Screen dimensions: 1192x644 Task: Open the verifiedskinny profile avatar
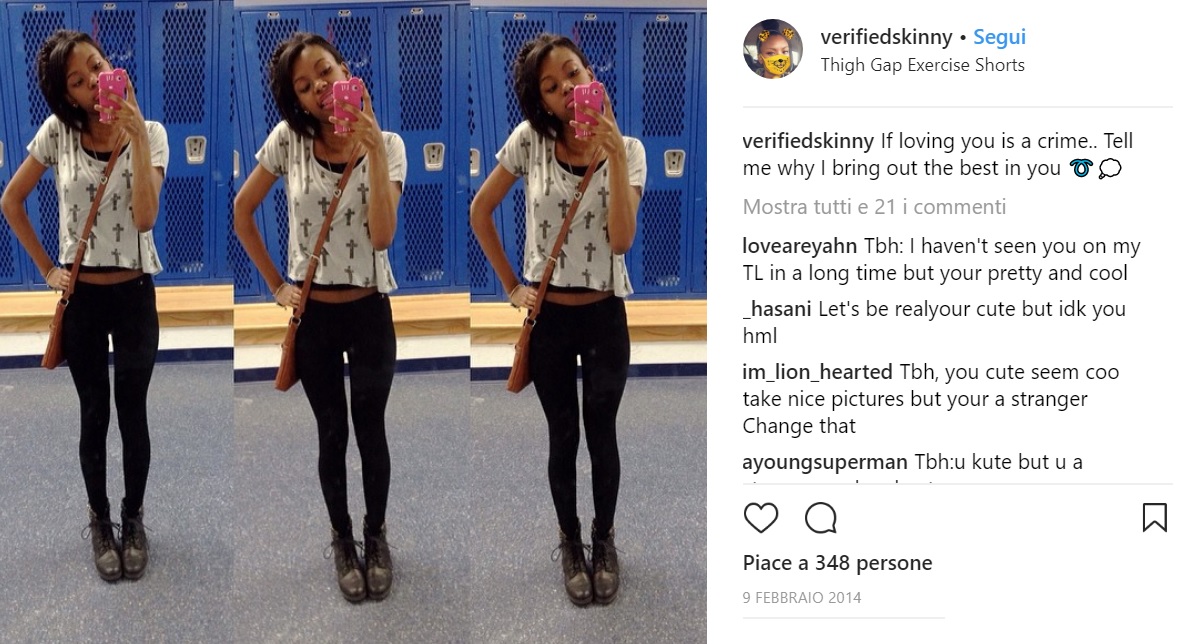[x=772, y=49]
